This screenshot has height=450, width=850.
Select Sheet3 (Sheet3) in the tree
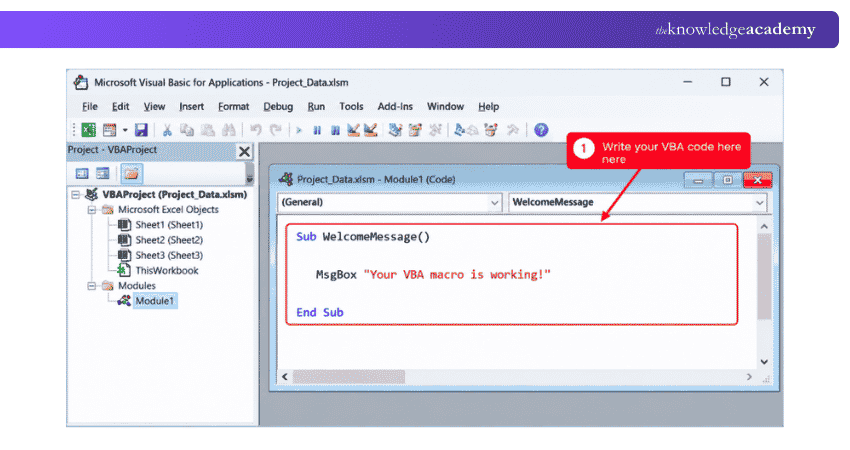[169, 255]
